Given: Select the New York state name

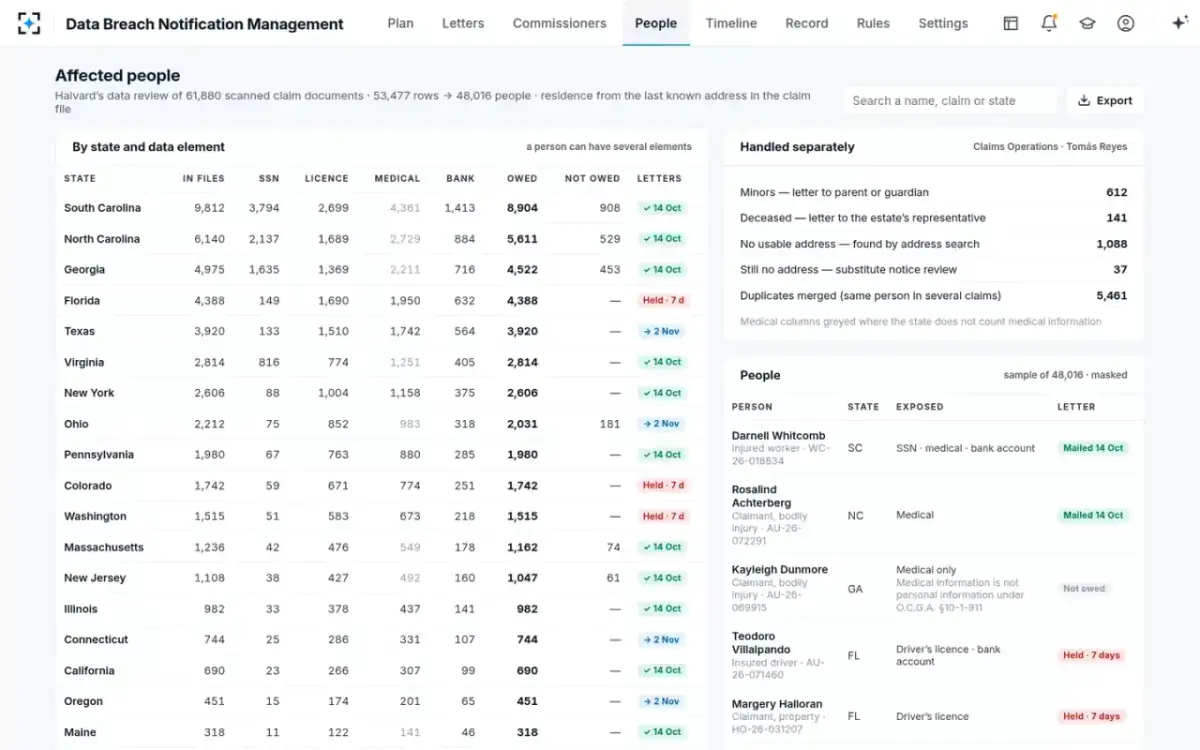Looking at the screenshot, I should (x=89, y=393).
